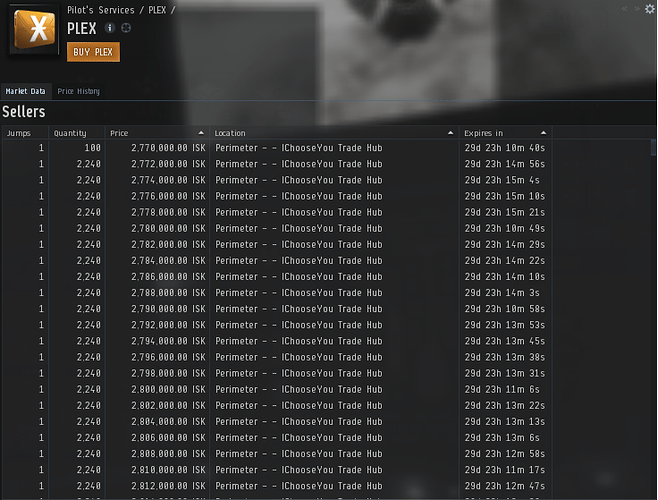Viewport: 658px width, 500px height.
Task: Sort sellers by Quantity column
Action: (x=77, y=133)
